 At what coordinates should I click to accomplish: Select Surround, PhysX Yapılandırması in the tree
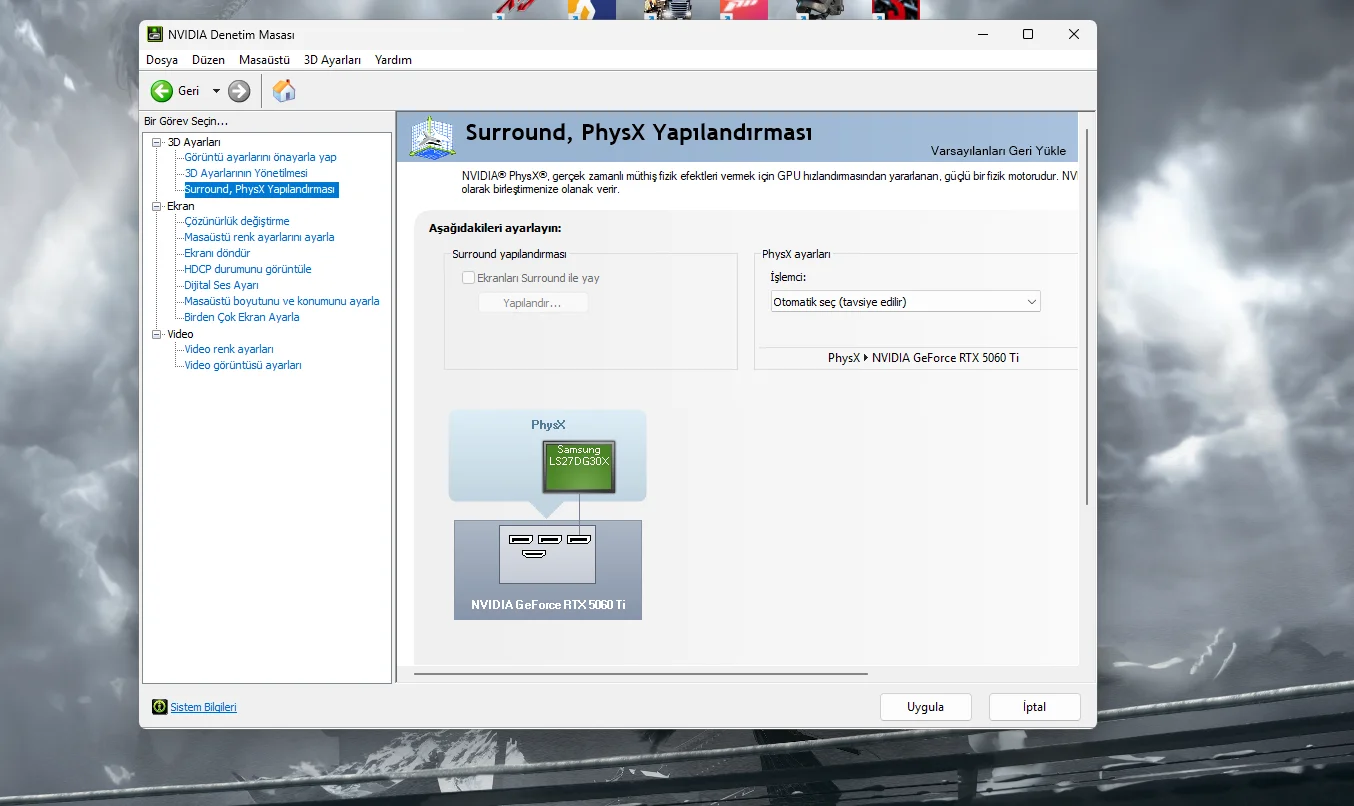(260, 189)
